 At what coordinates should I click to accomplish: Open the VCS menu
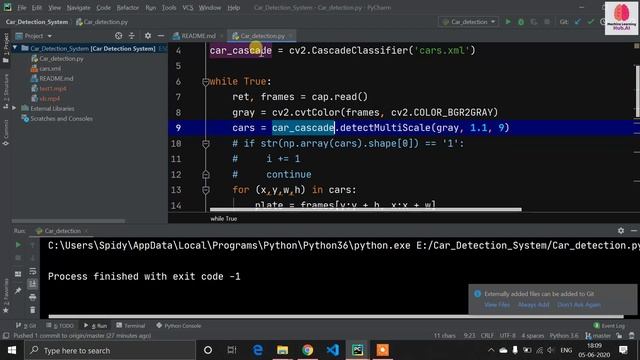point(188,7)
